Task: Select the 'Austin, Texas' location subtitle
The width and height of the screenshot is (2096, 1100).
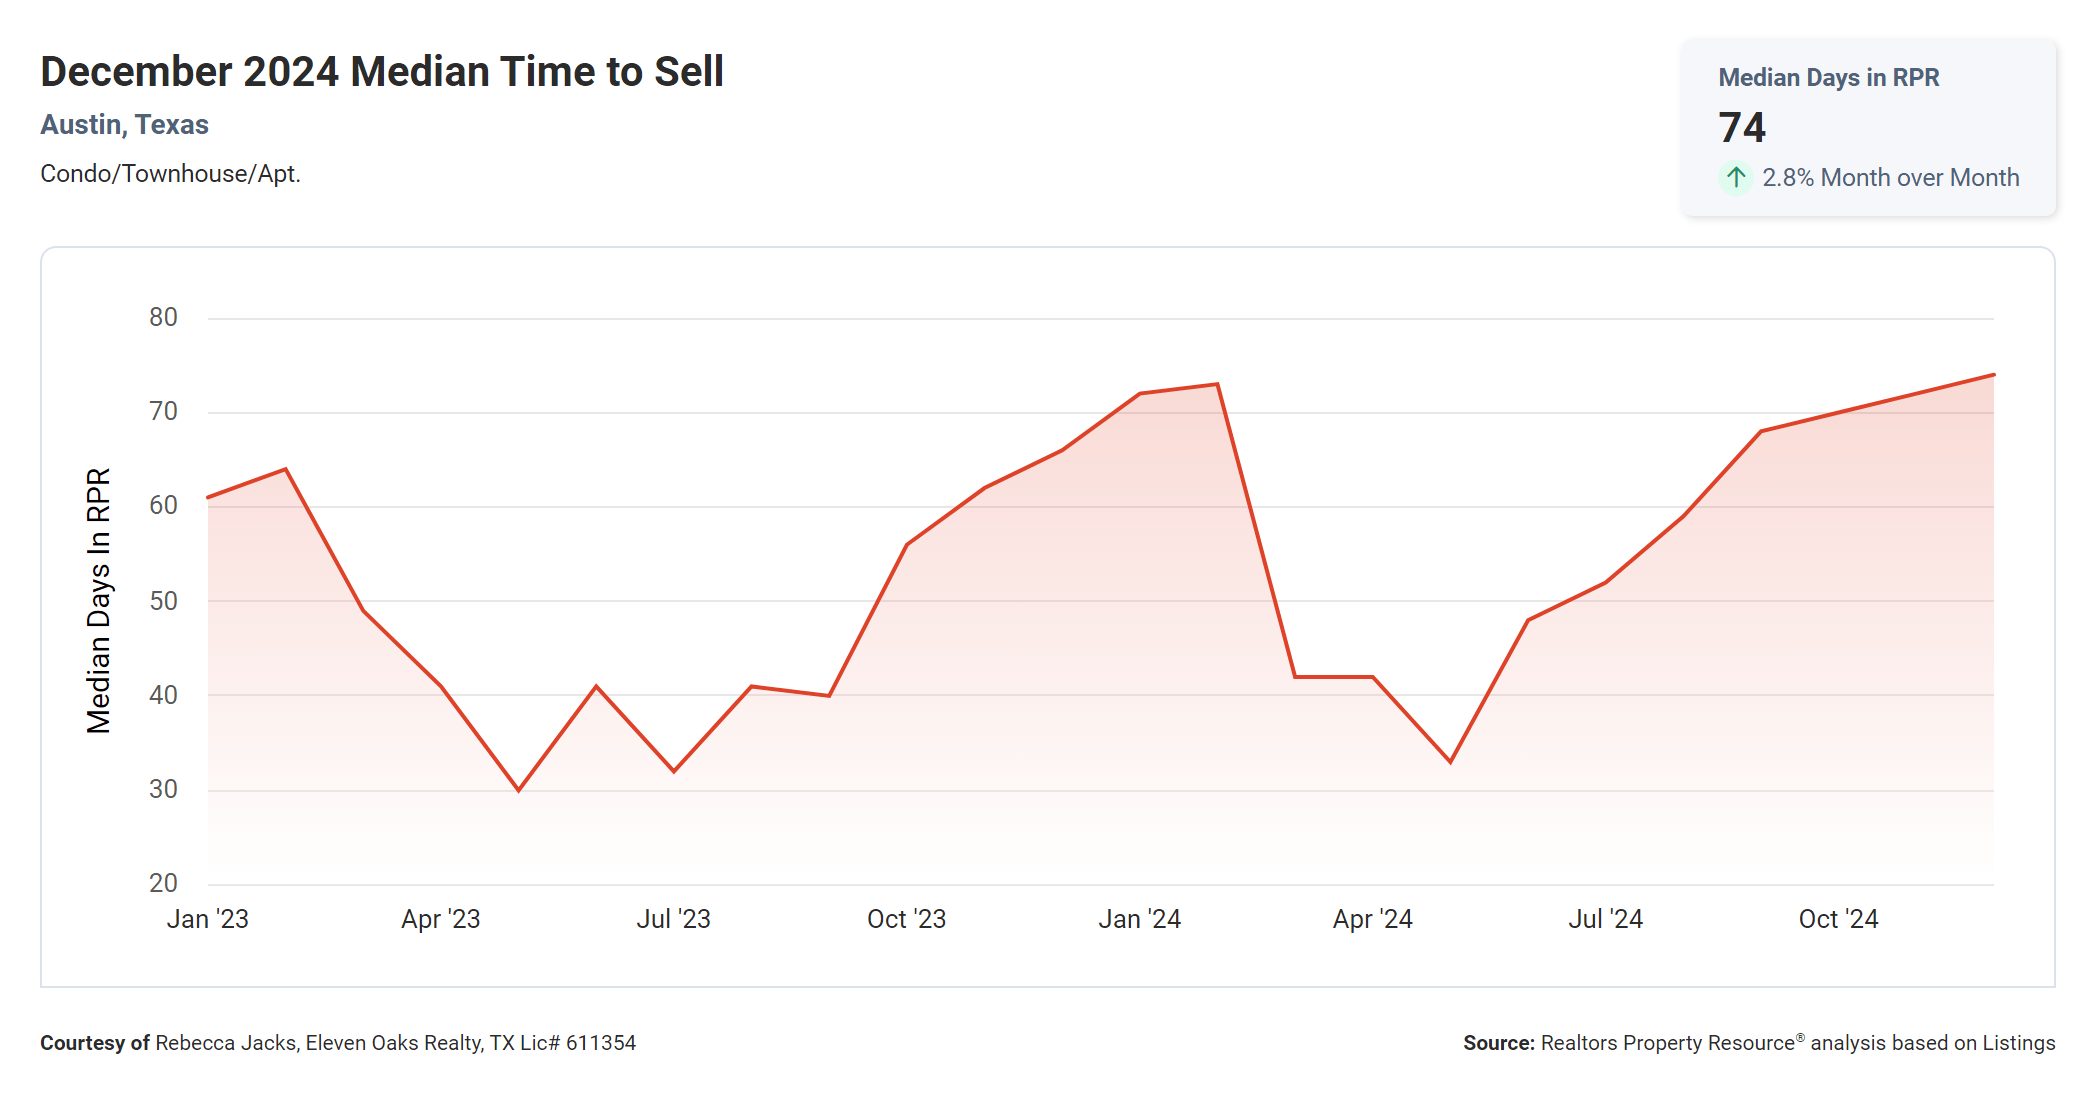Action: coord(125,125)
